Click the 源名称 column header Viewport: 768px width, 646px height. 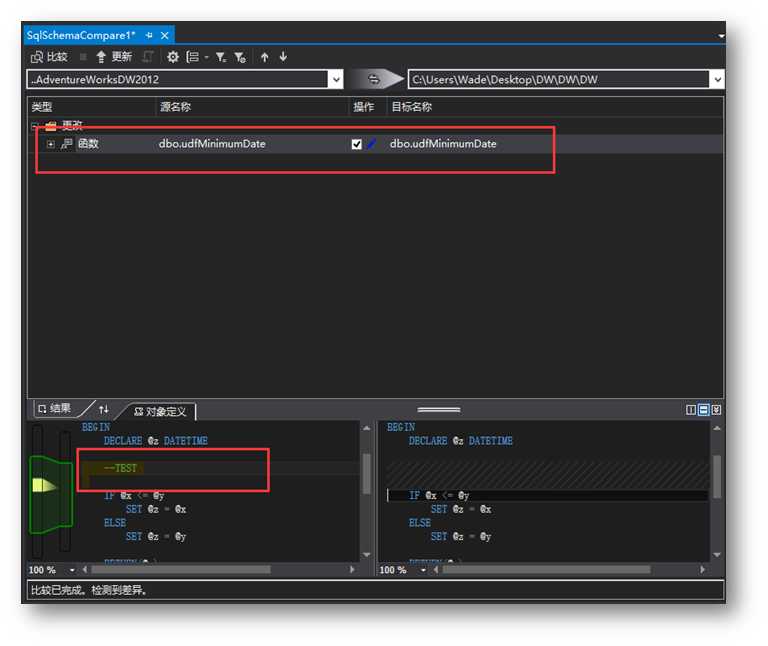tap(252, 107)
